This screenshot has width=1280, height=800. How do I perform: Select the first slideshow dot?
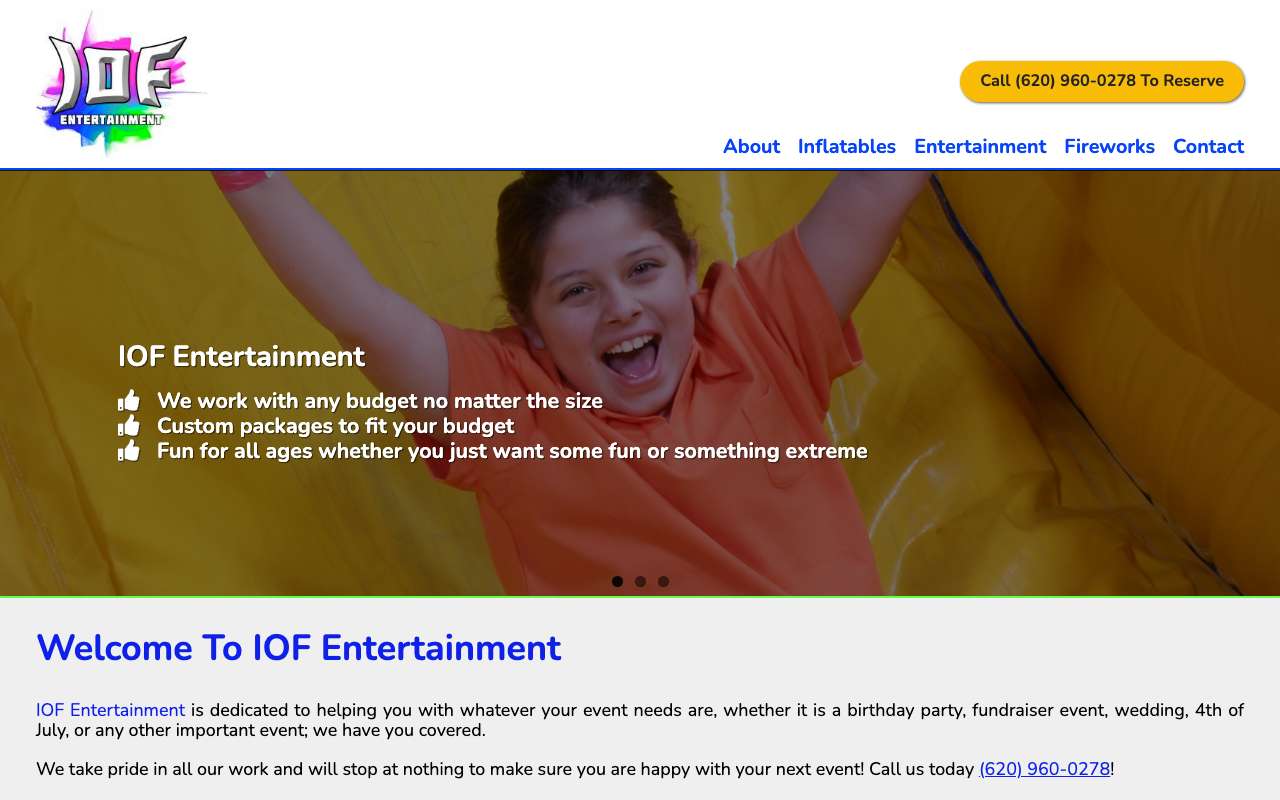coord(617,581)
